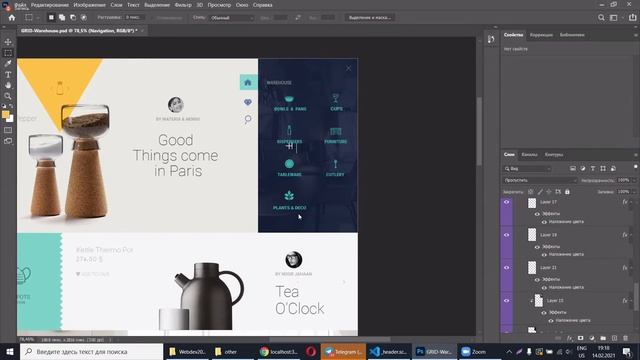Click the Выделение и маска button
Screen dimensions: 640x360
tap(369, 18)
